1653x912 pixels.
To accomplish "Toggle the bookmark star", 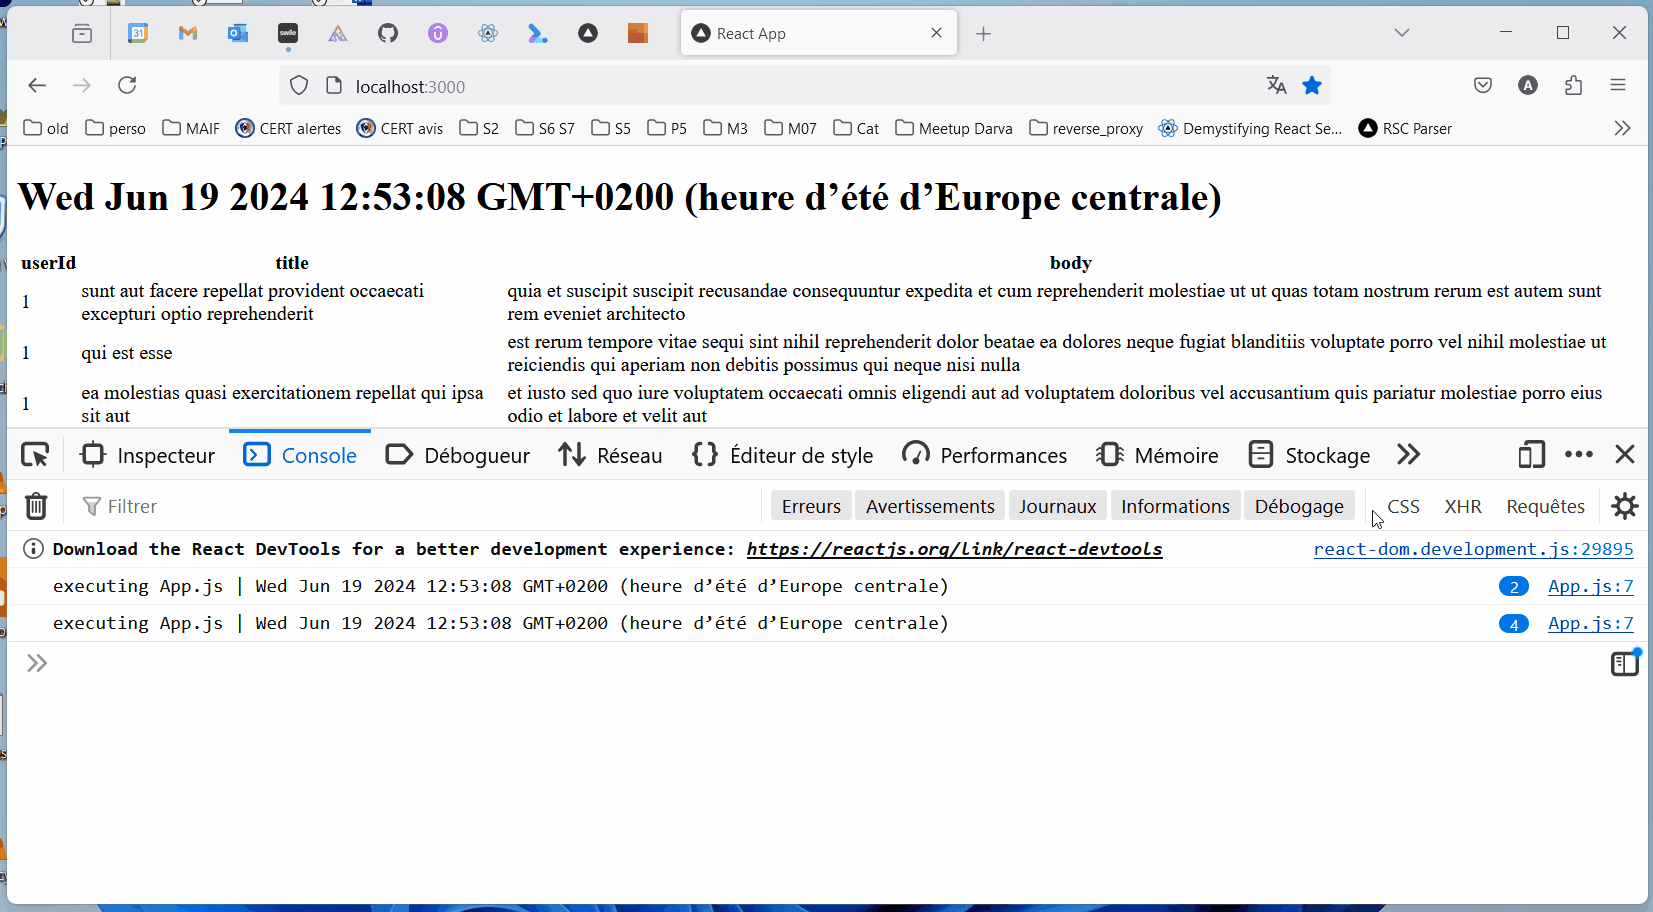I will click(1312, 86).
